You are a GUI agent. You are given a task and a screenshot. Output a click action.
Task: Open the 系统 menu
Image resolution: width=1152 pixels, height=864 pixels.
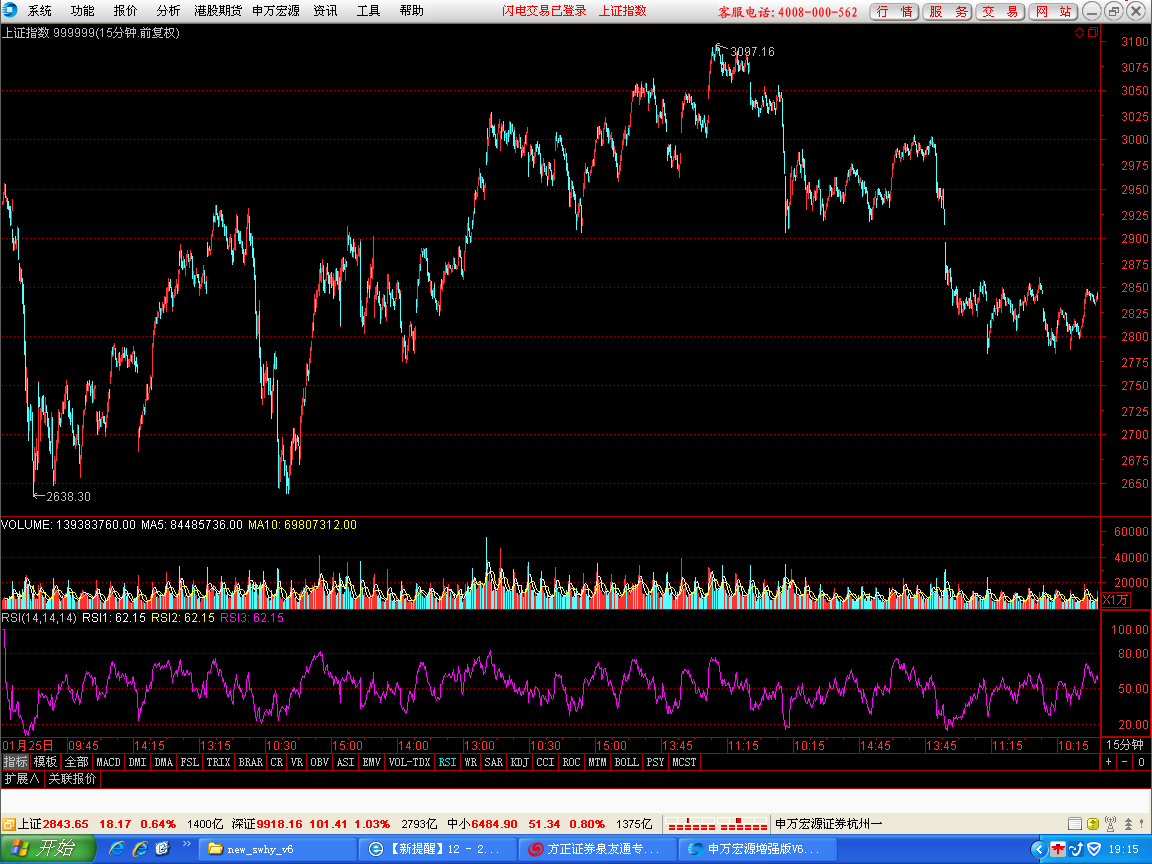tap(40, 10)
